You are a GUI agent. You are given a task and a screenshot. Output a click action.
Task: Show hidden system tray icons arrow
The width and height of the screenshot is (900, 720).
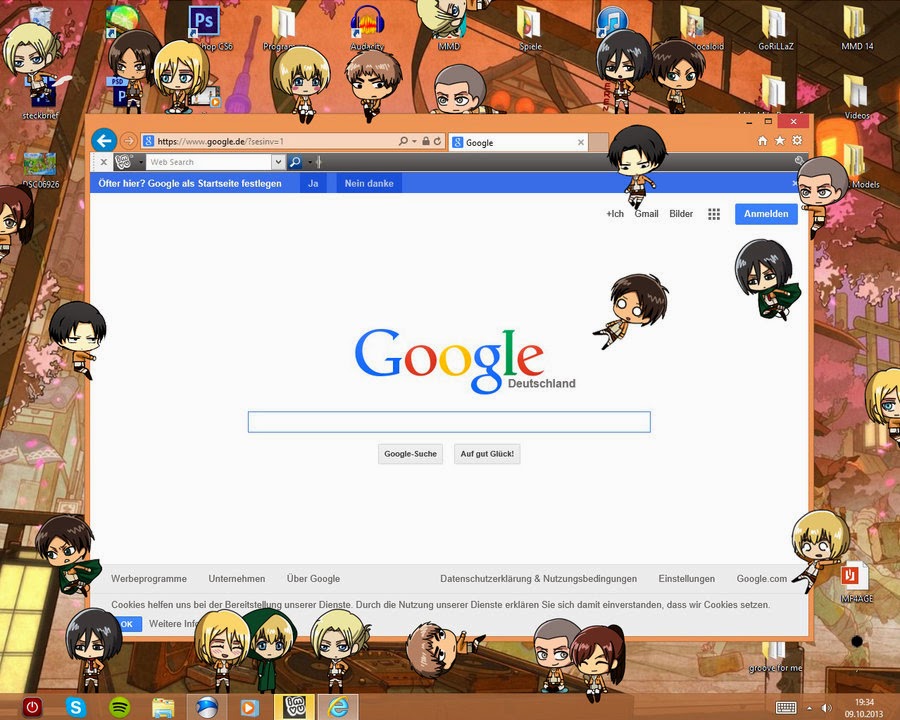click(x=809, y=708)
